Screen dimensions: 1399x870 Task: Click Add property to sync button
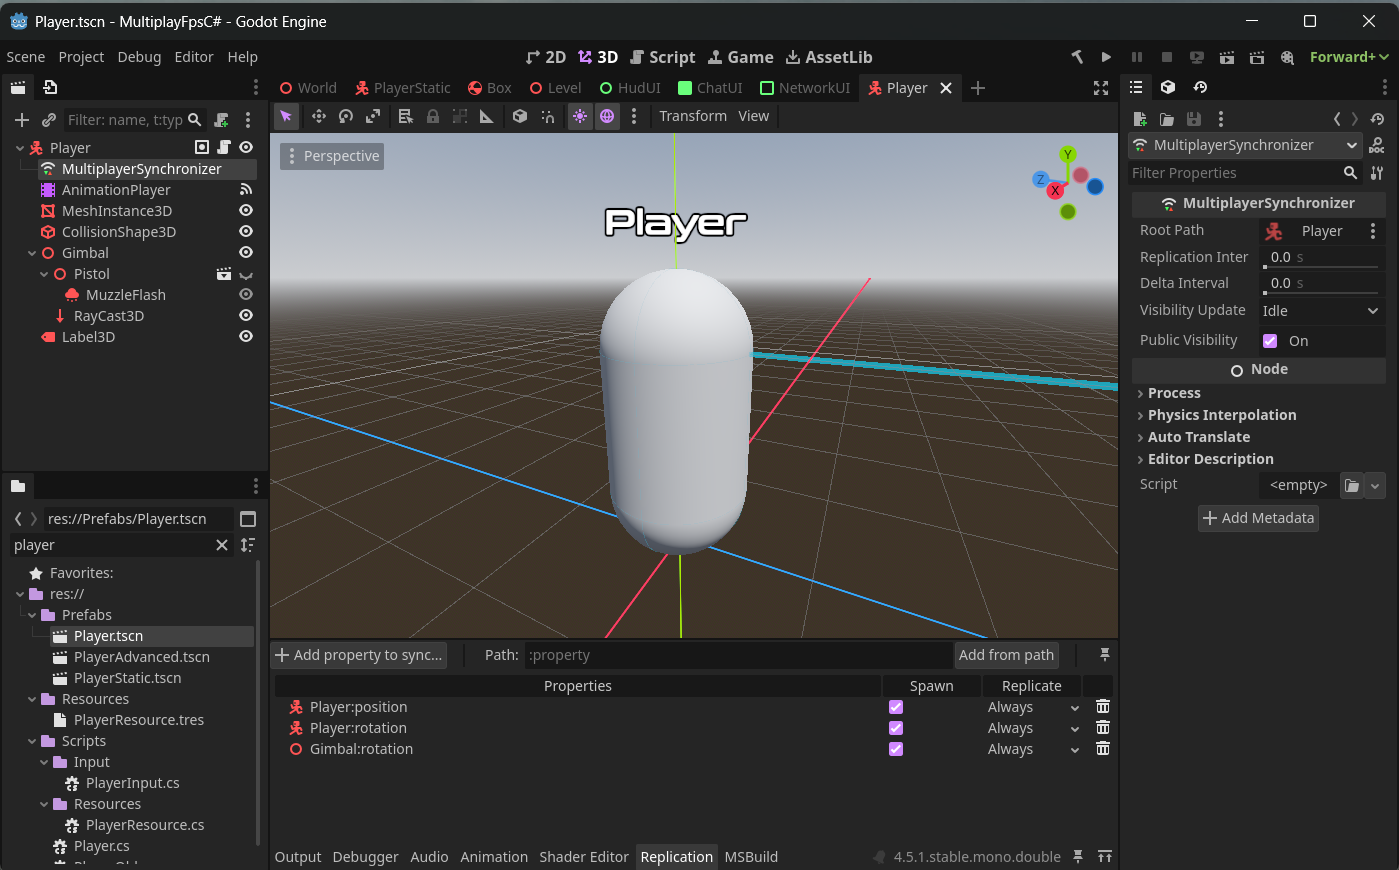pos(359,655)
